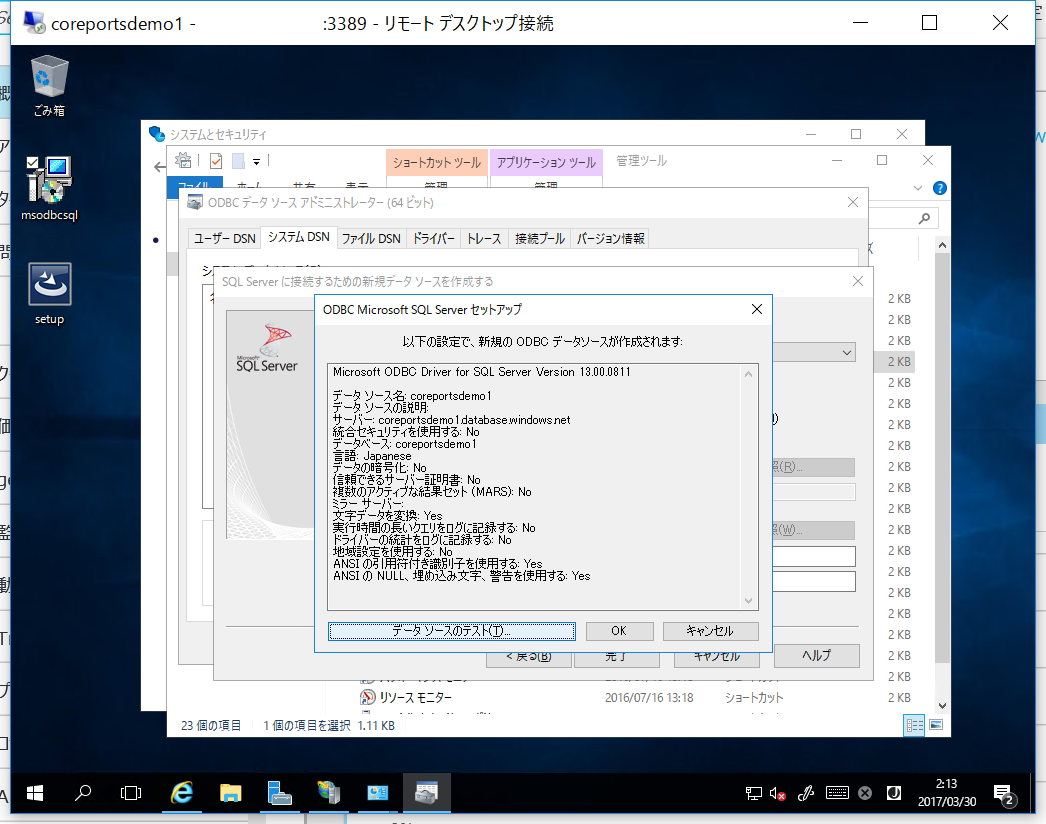Viewport: 1046px width, 824px height.
Task: Click the データ ソースのテスト(T)... button
Action: (x=452, y=631)
